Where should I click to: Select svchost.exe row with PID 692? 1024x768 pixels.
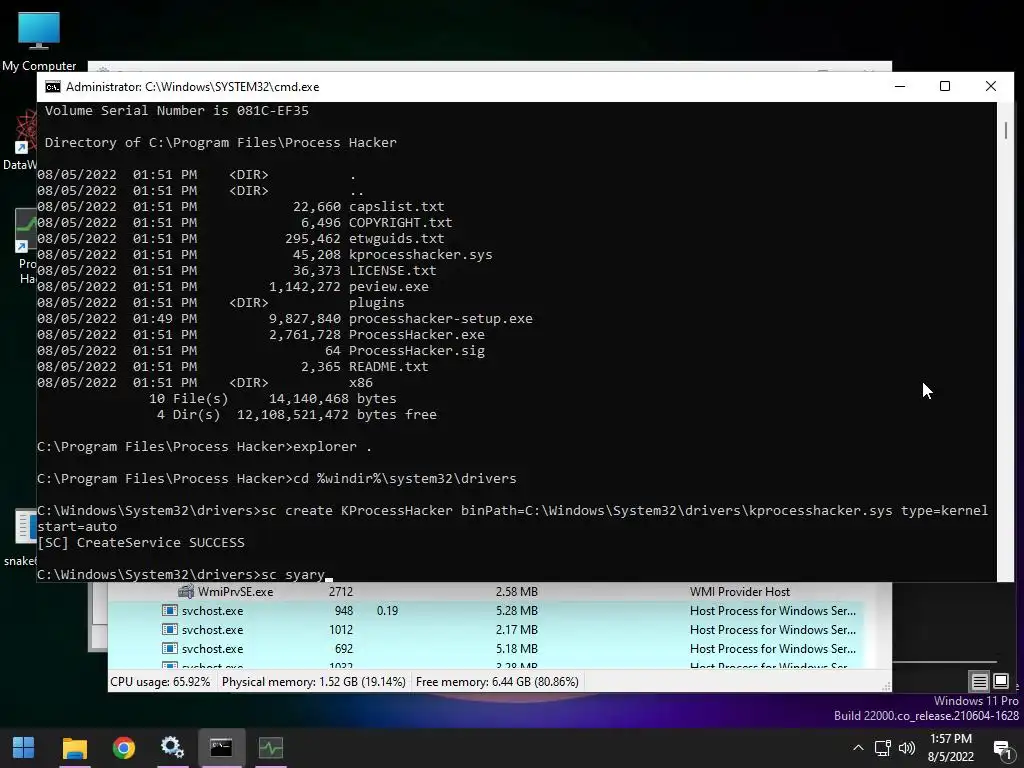[x=487, y=648]
